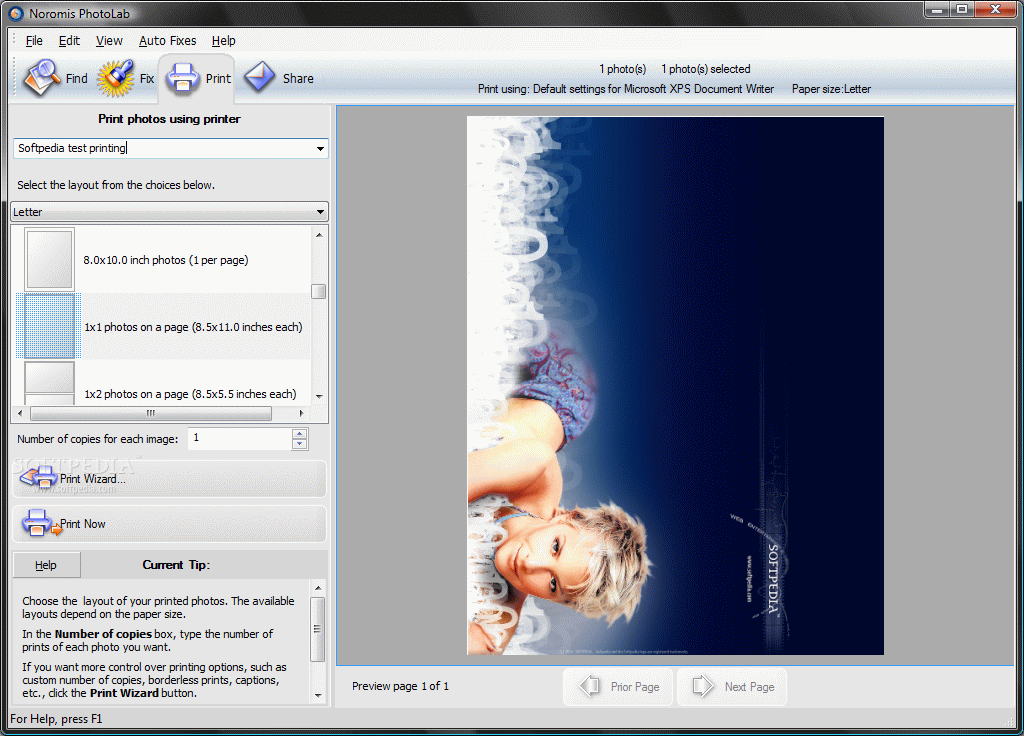Image resolution: width=1024 pixels, height=736 pixels.
Task: Select the 1x2 photos layout thumbnail
Action: tap(50, 383)
